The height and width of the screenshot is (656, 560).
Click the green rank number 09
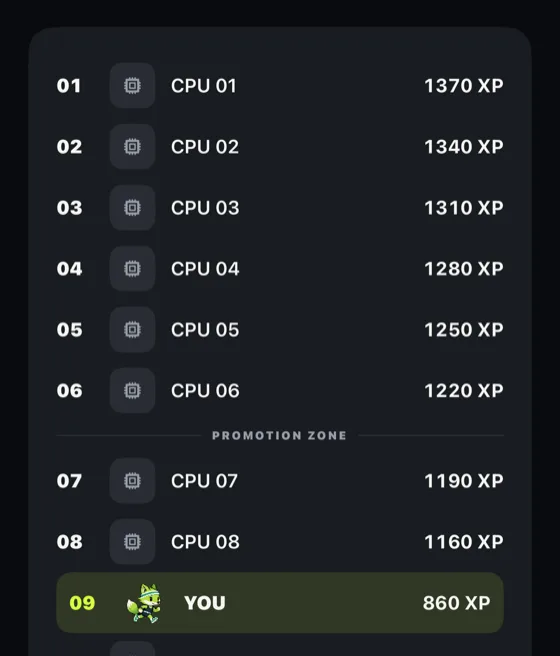click(x=82, y=603)
